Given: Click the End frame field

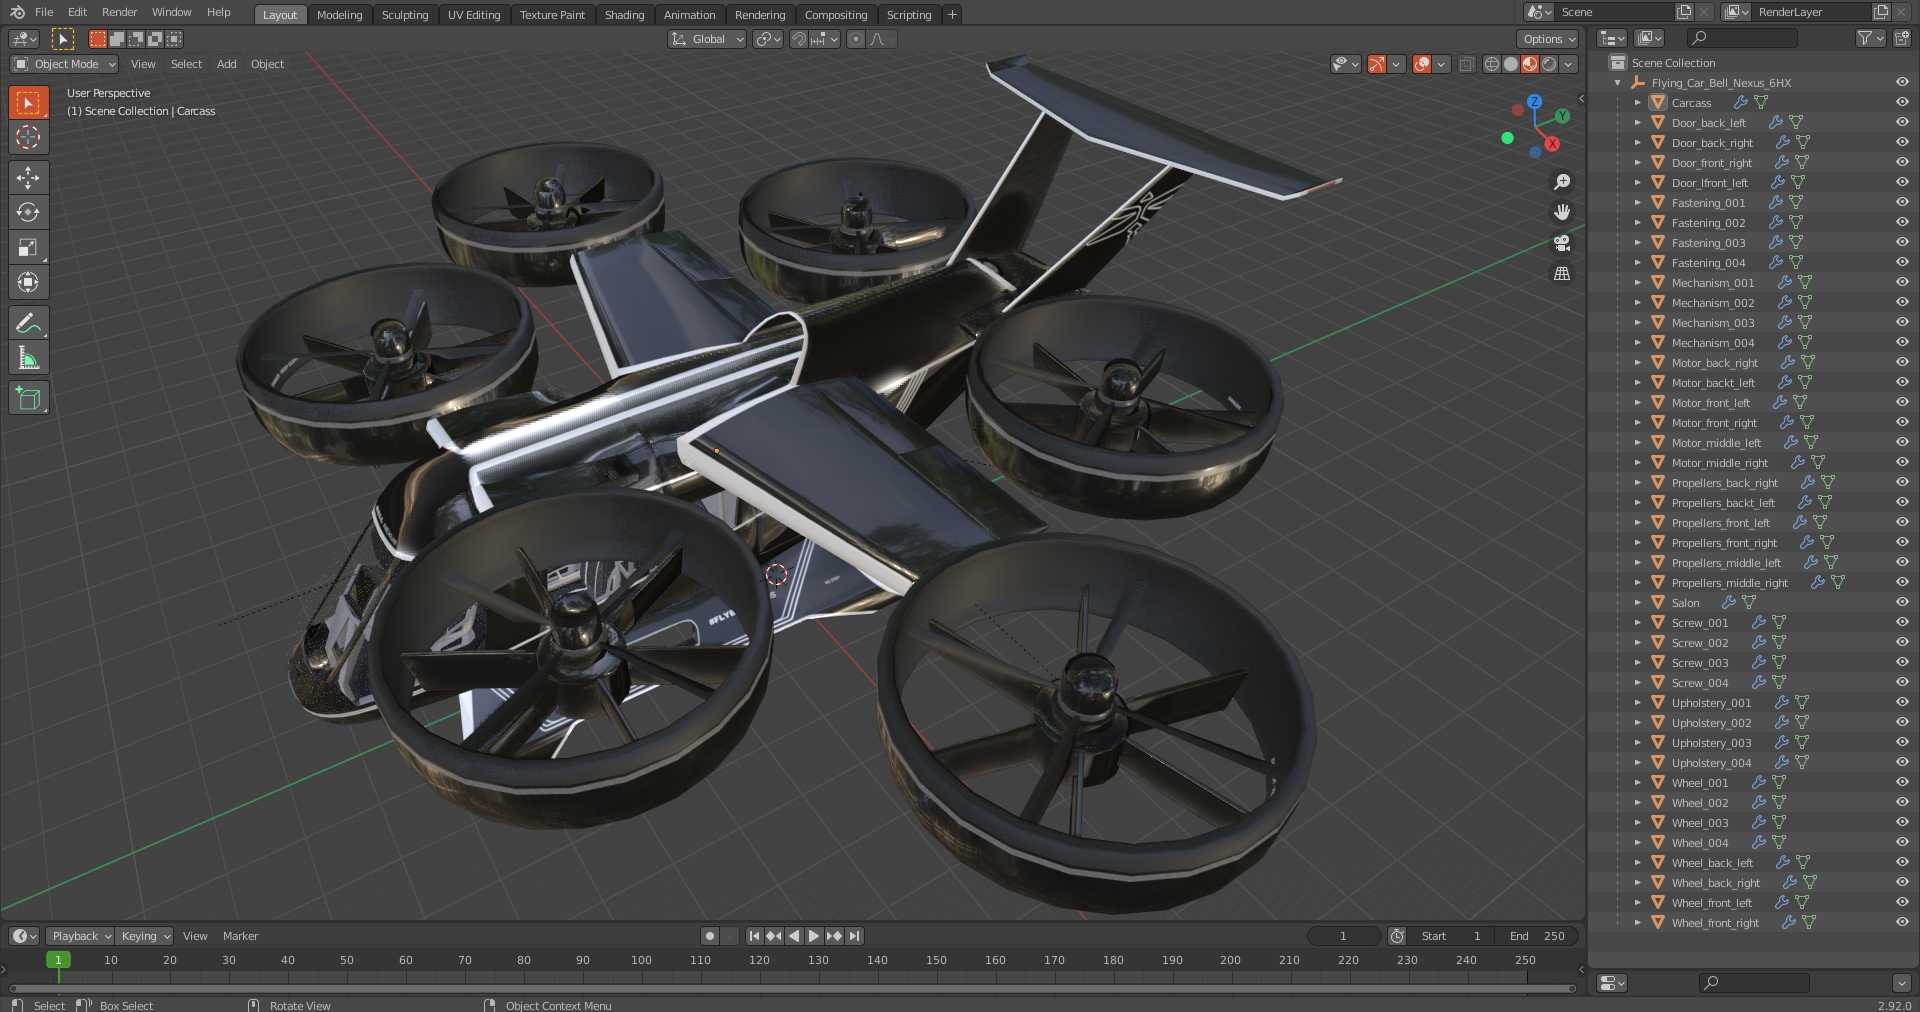Looking at the screenshot, I should pyautogui.click(x=1538, y=936).
